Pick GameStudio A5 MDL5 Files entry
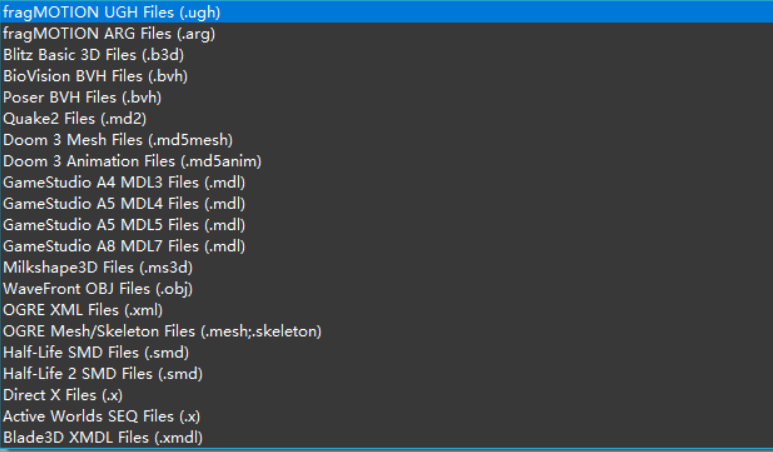The image size is (773, 452). coord(386,225)
